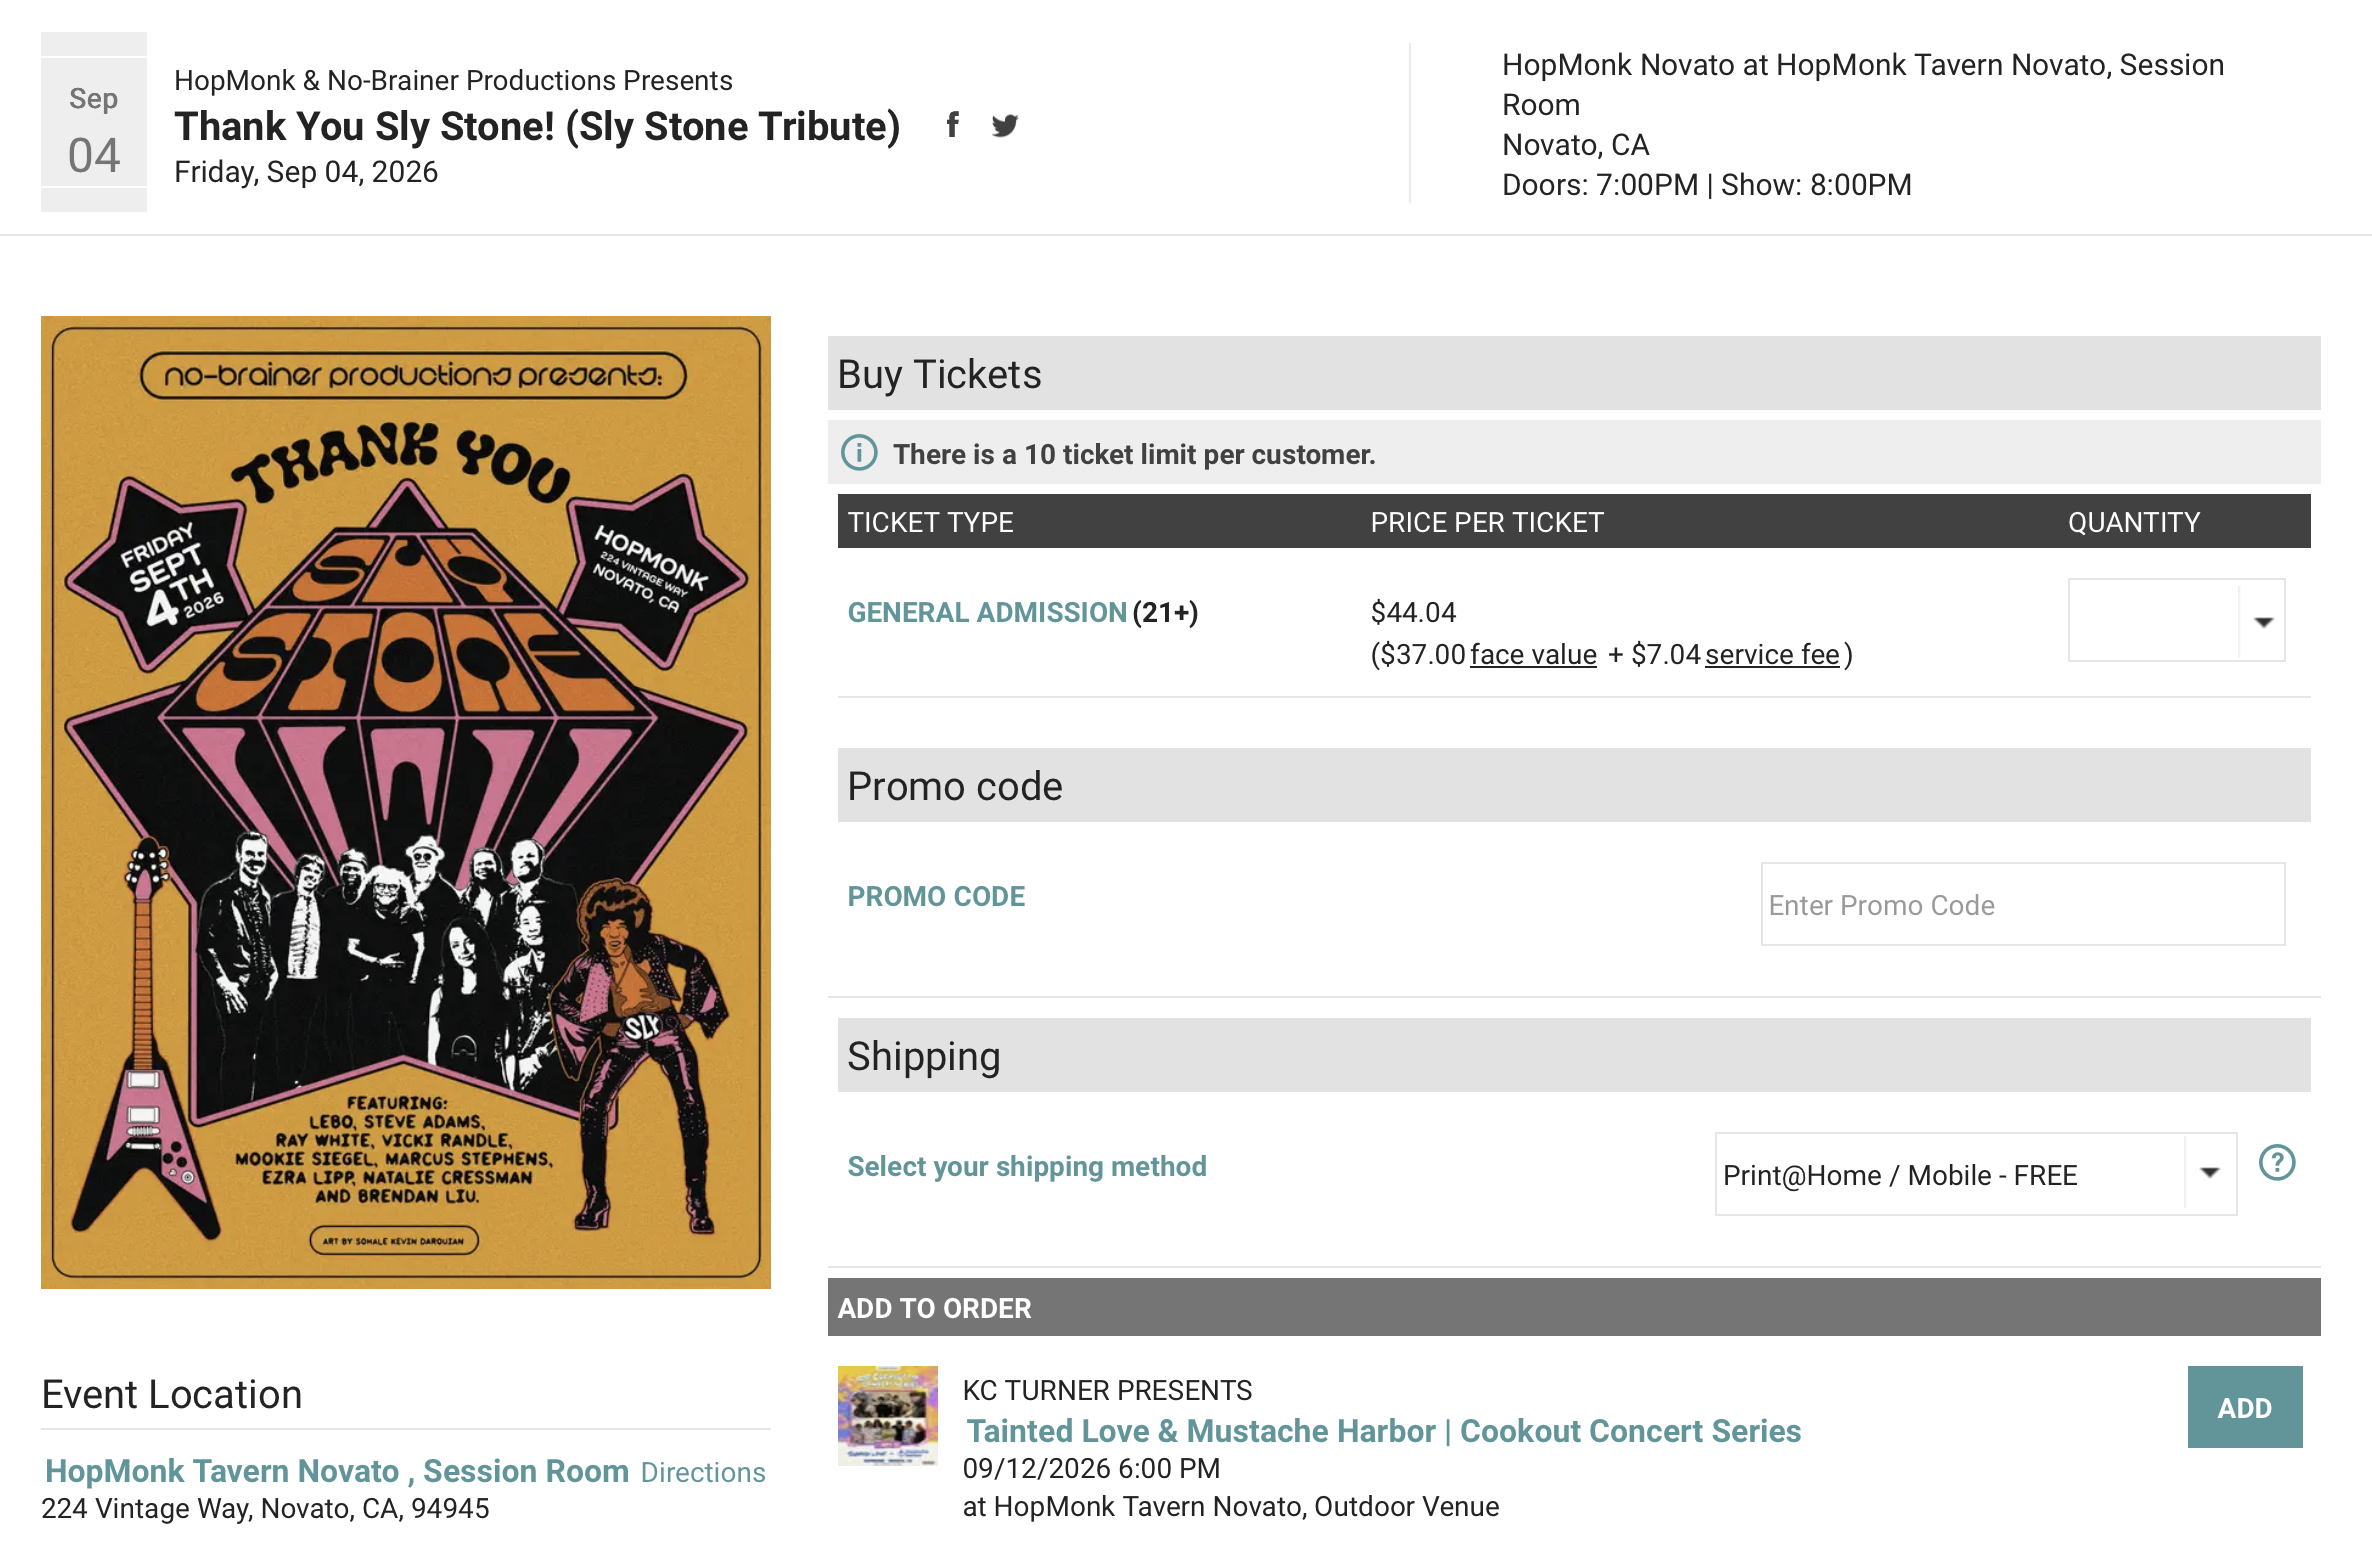
Task: Expand the Print@Home shipping method dropdown
Action: (1976, 1174)
